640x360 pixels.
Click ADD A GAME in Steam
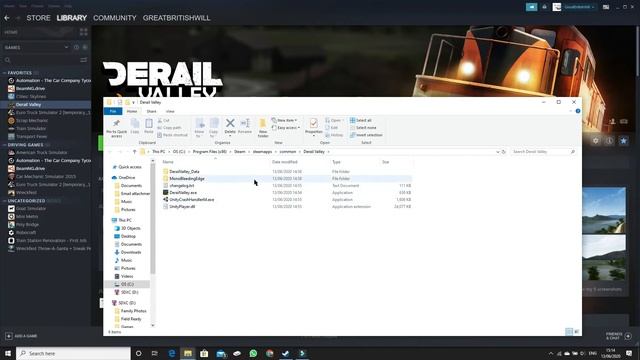point(21,336)
